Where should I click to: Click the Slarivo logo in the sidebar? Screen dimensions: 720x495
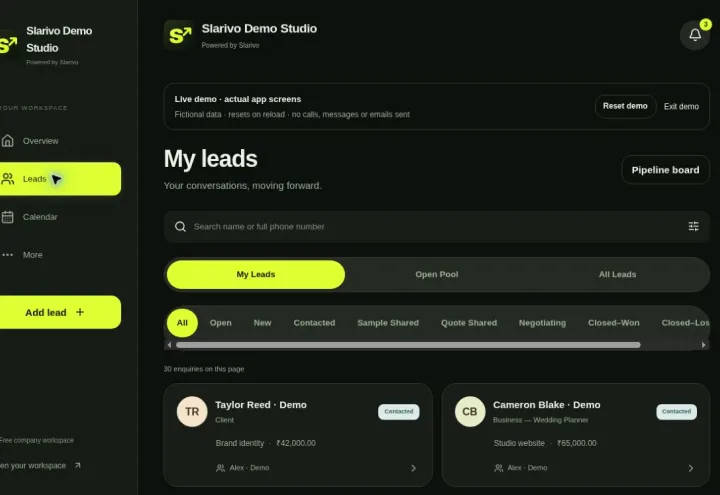point(8,45)
